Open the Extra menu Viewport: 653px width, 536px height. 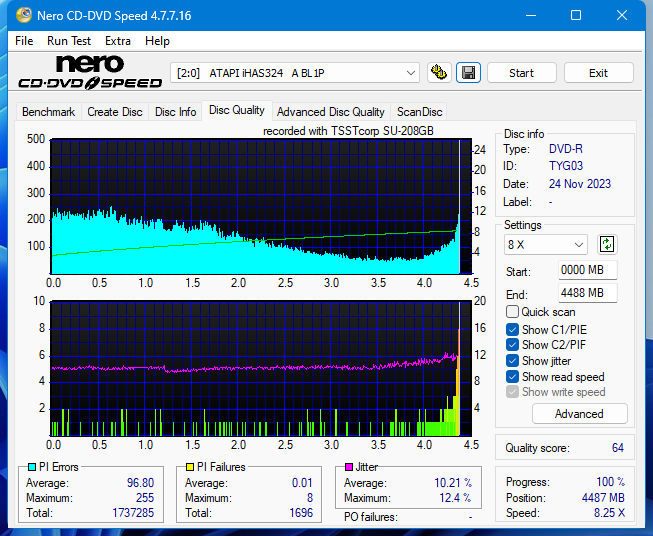pyautogui.click(x=118, y=41)
